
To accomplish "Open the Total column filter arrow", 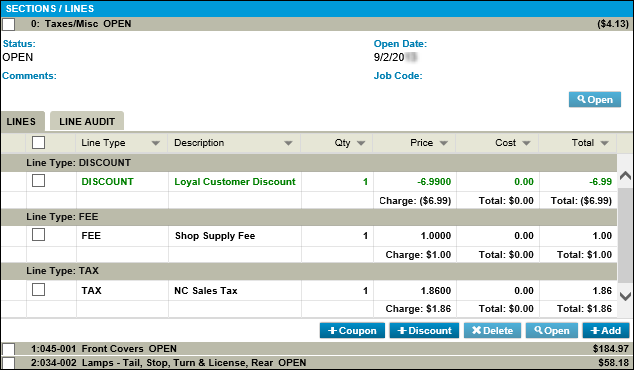I will (x=604, y=143).
